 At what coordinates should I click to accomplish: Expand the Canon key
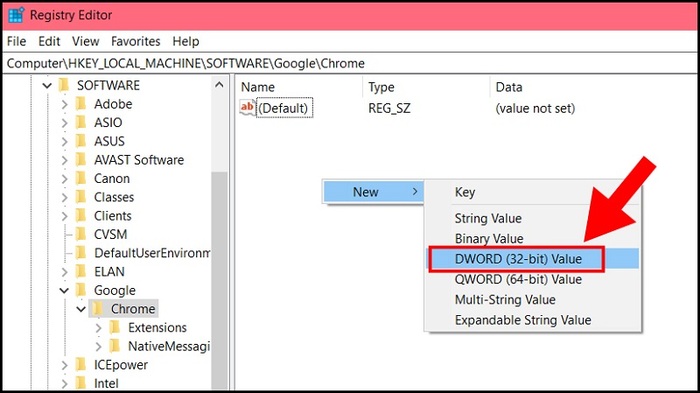65,179
